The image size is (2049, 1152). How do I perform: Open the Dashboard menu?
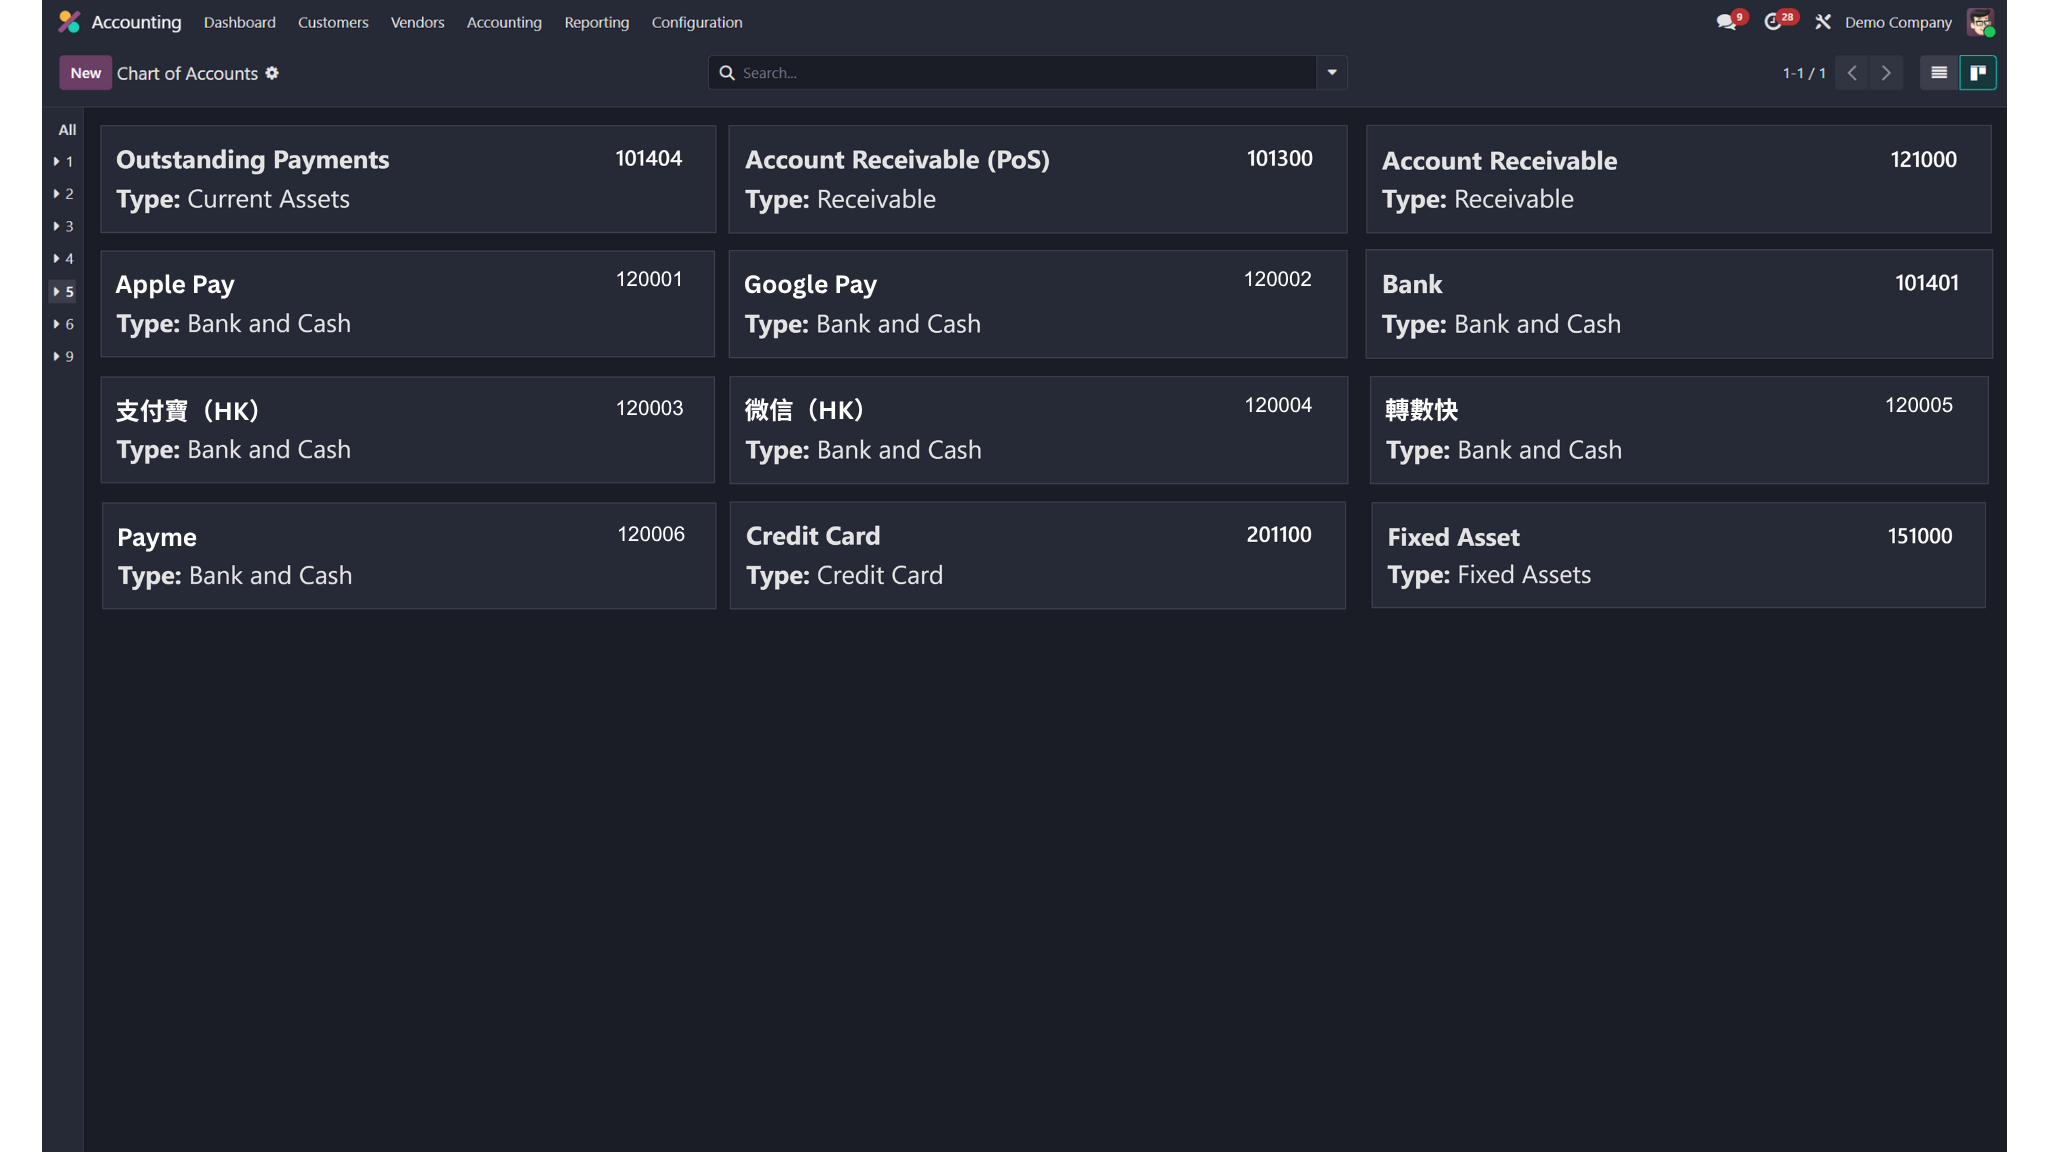(240, 22)
